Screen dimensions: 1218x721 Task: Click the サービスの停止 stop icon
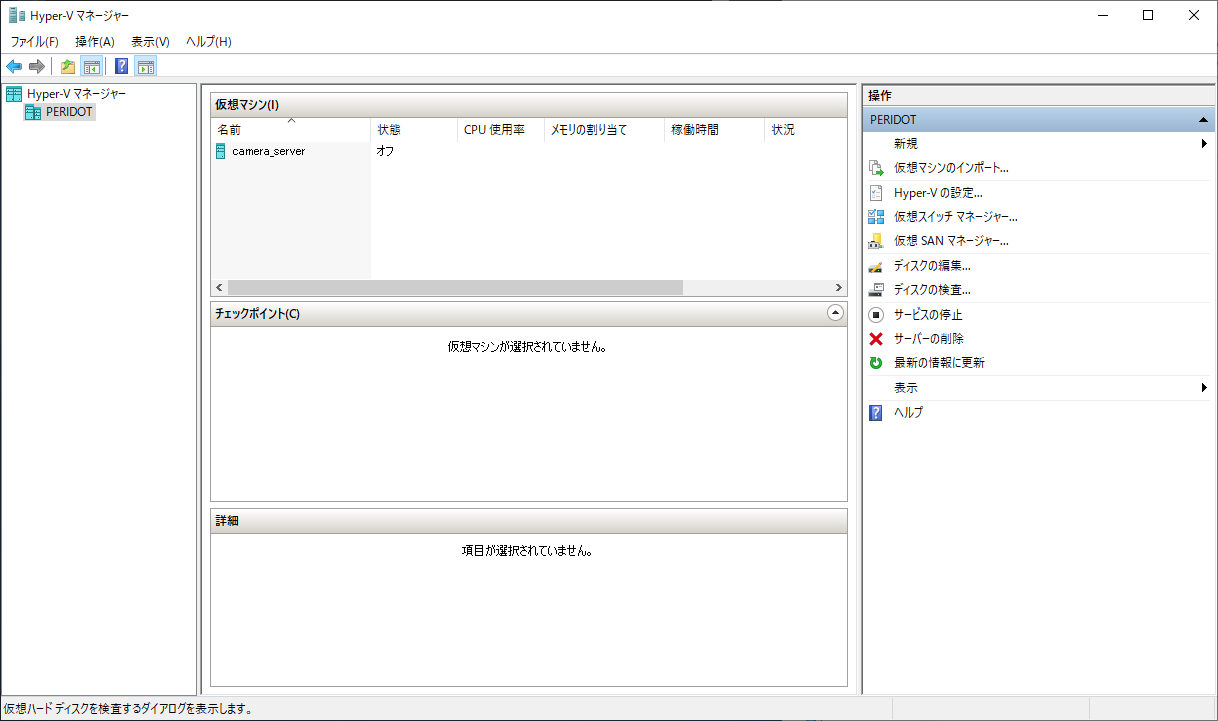pos(876,314)
